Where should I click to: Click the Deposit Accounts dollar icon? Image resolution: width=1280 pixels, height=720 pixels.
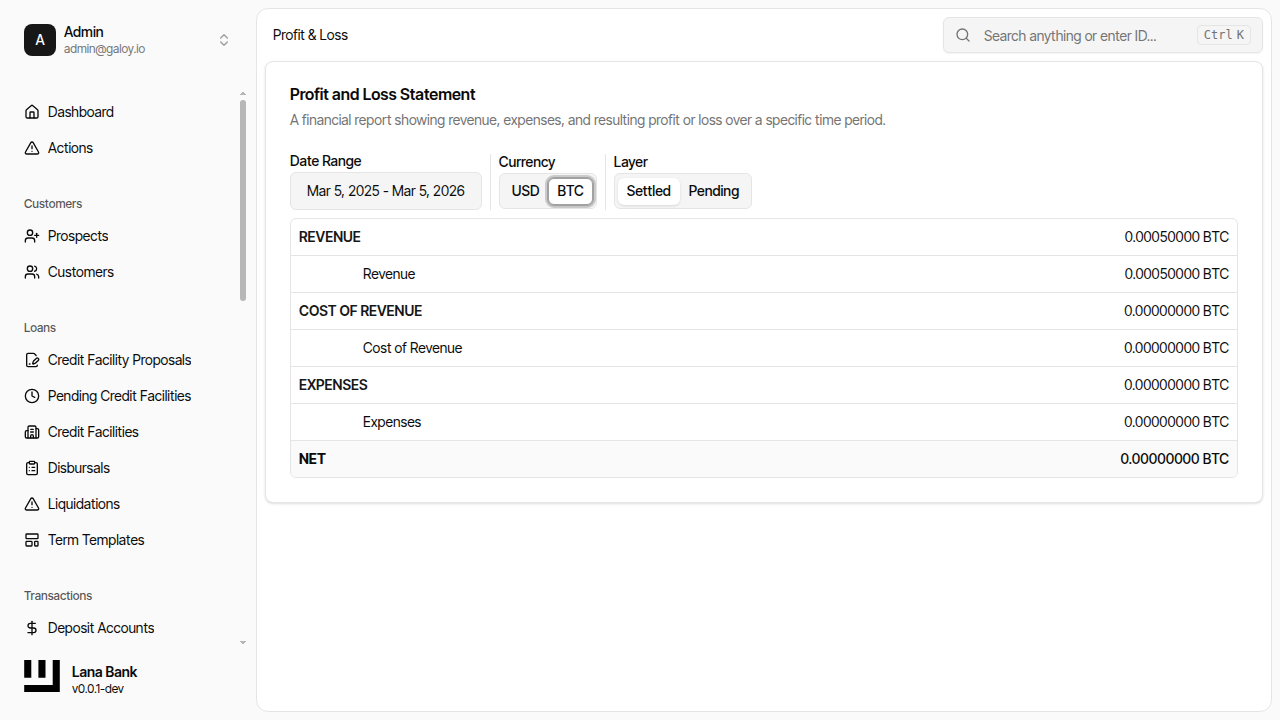tap(32, 628)
